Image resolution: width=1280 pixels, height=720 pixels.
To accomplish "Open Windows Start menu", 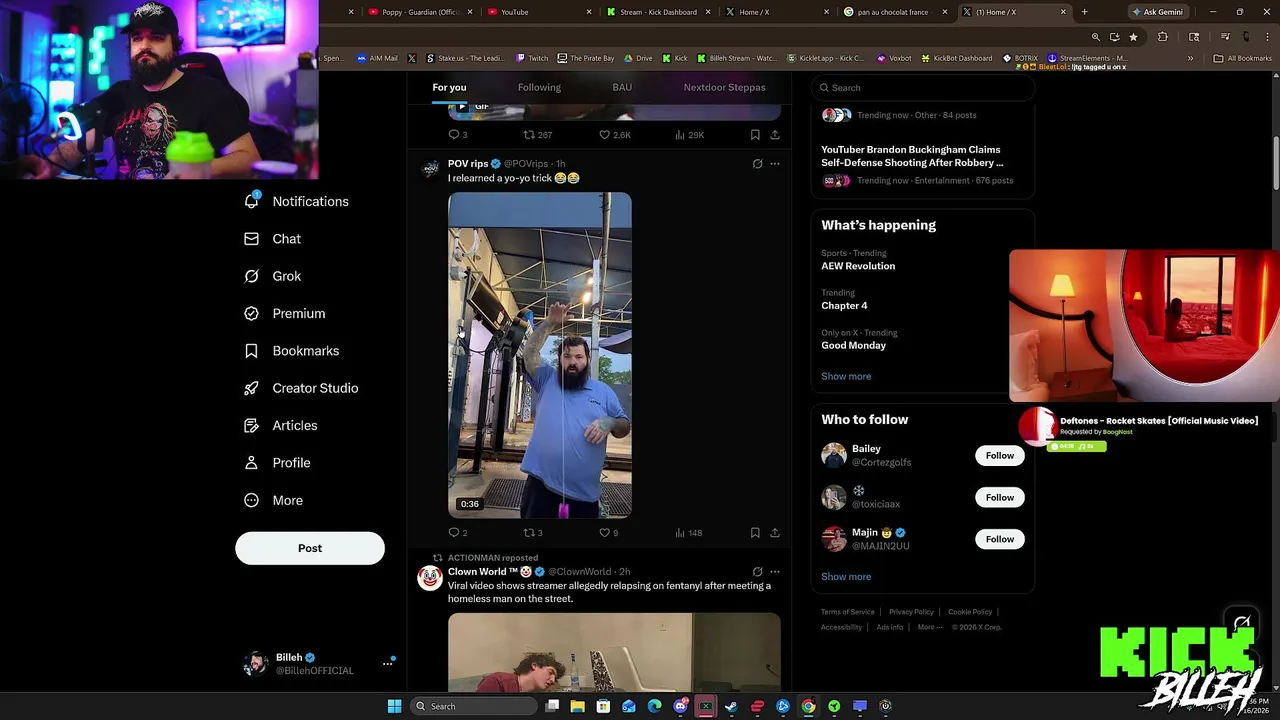I will click(394, 706).
